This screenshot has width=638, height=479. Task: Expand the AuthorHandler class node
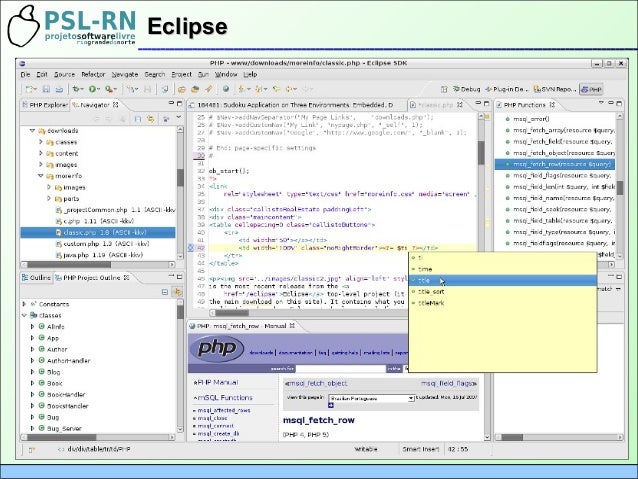click(x=32, y=361)
